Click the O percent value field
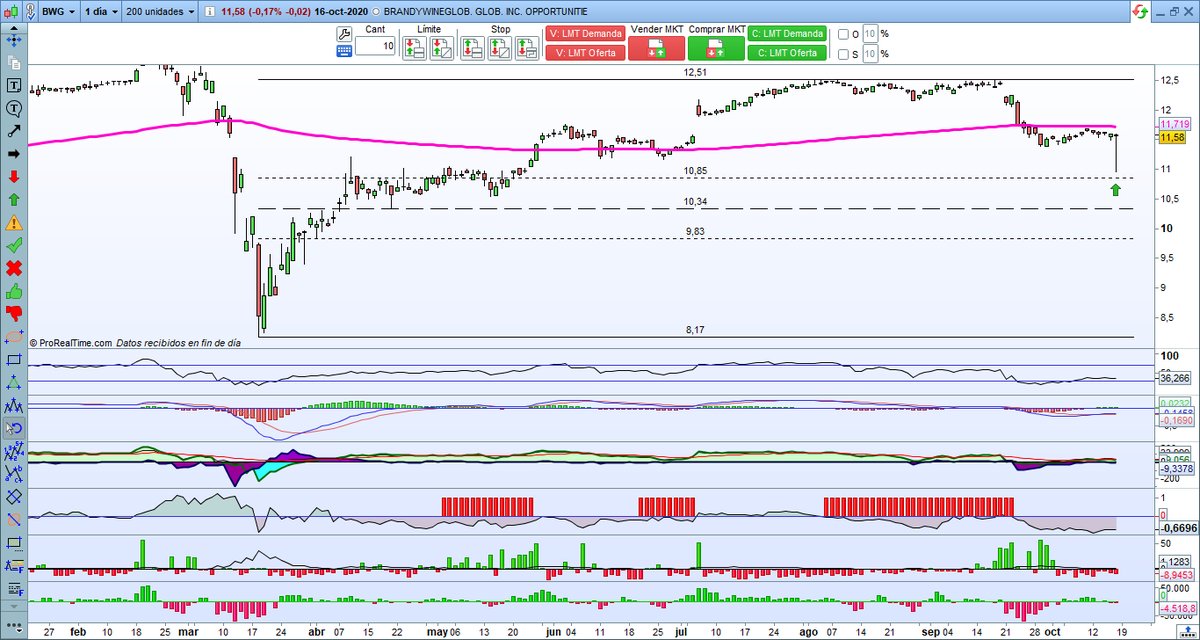1200x640 pixels. (x=869, y=34)
